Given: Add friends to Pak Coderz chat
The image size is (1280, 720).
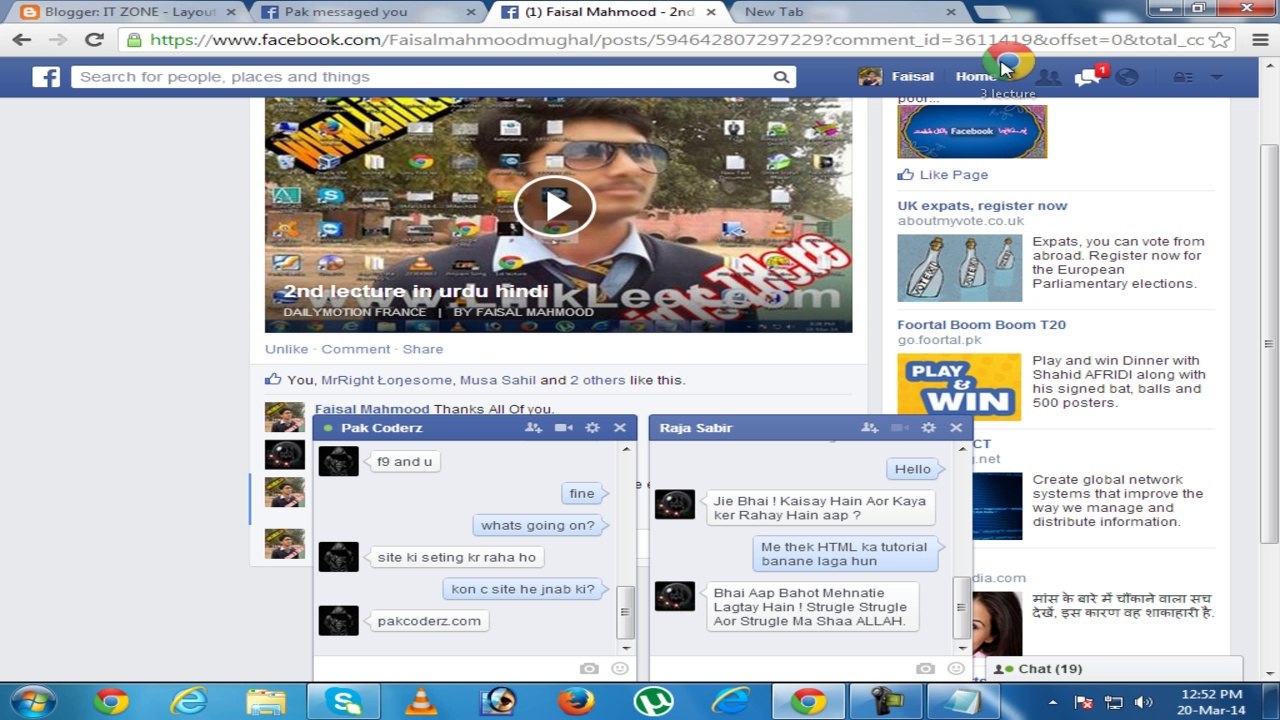Looking at the screenshot, I should point(533,427).
